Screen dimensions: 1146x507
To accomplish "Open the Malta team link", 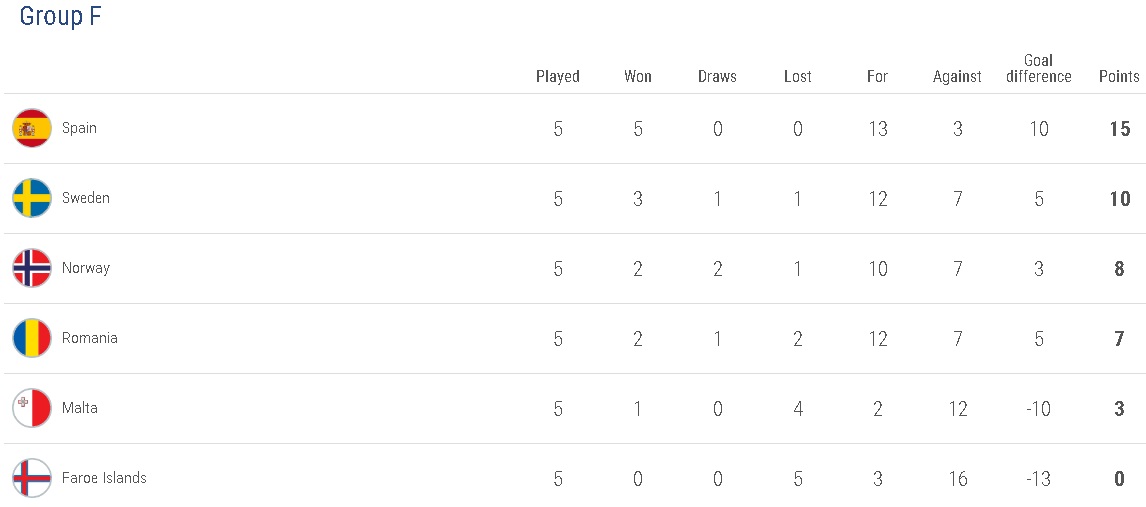I will pyautogui.click(x=80, y=408).
